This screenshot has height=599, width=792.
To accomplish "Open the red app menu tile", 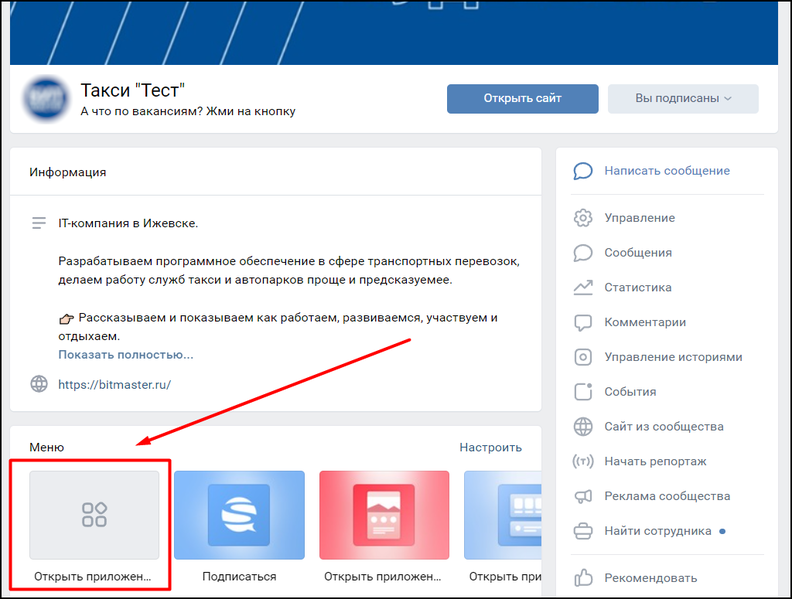I will tap(384, 515).
